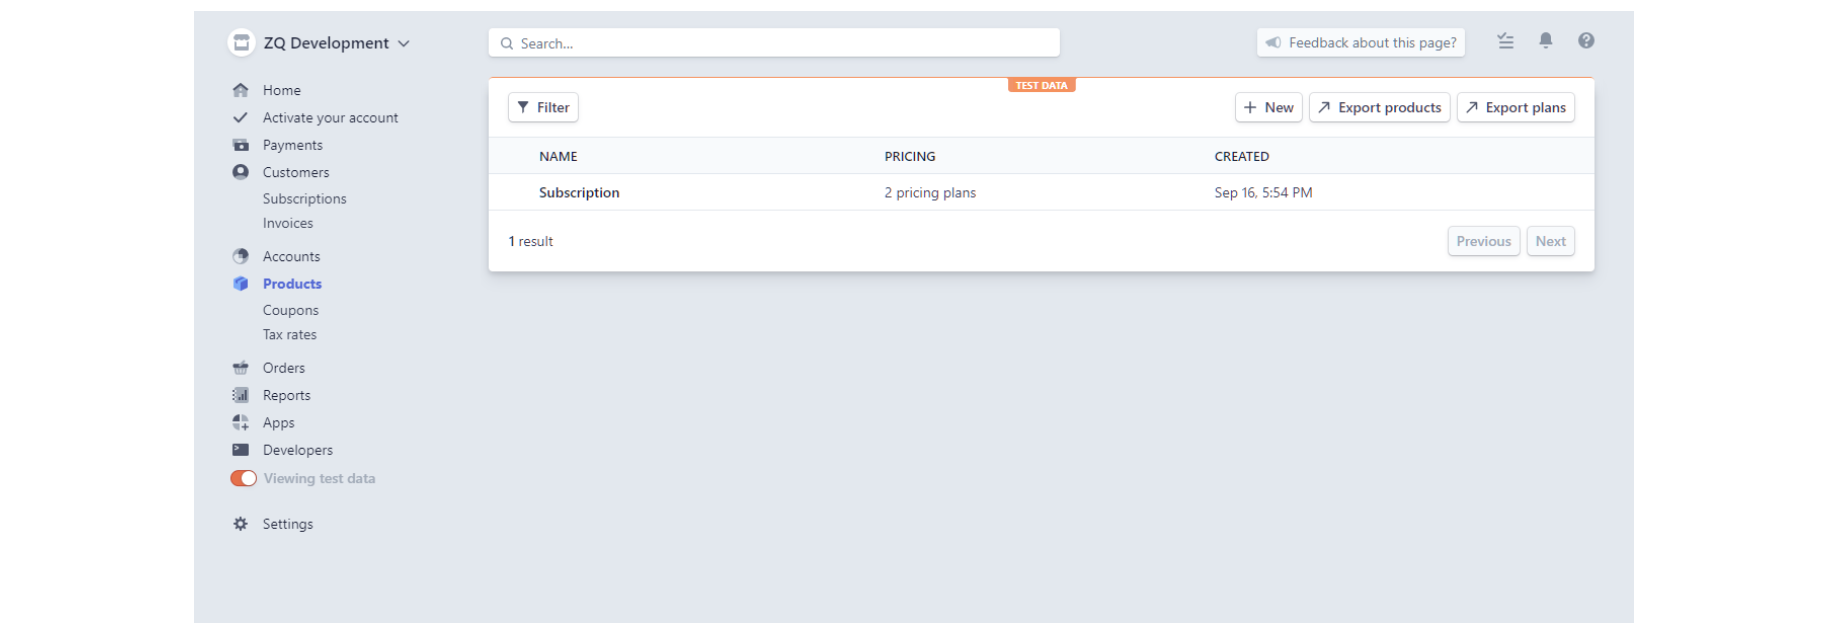Open Reports section
The height and width of the screenshot is (634, 1830).
tap(286, 395)
